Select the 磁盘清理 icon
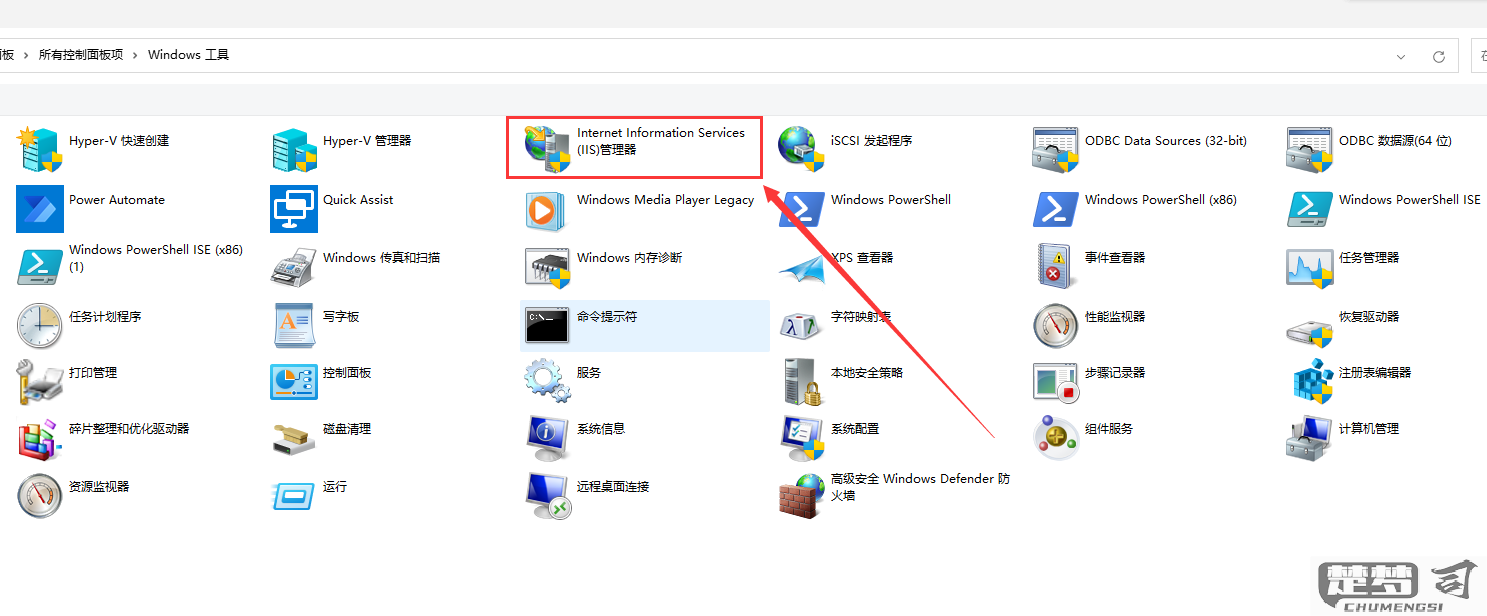The width and height of the screenshot is (1487, 616). click(294, 438)
